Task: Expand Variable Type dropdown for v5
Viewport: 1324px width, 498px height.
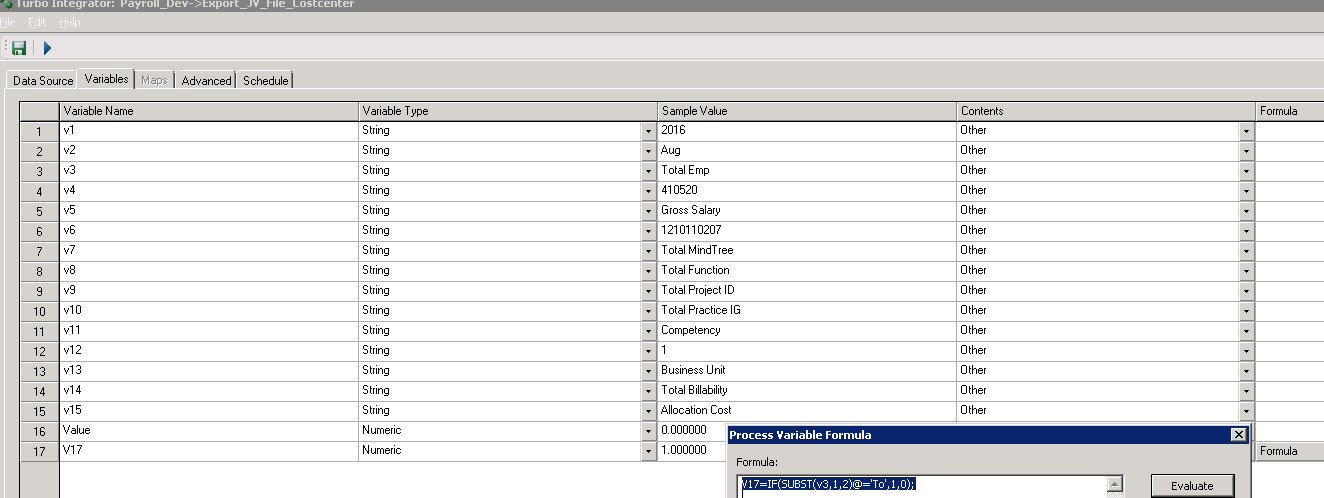Action: (x=648, y=211)
